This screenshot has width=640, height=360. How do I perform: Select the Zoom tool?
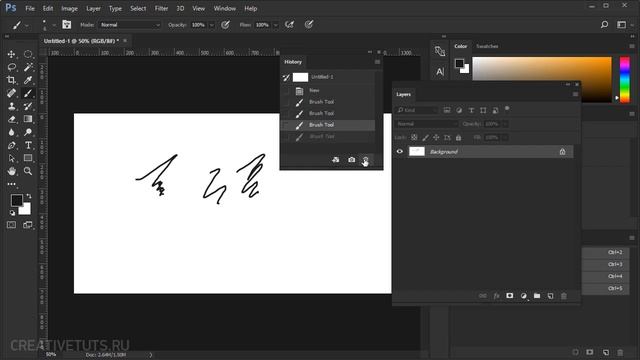[28, 171]
